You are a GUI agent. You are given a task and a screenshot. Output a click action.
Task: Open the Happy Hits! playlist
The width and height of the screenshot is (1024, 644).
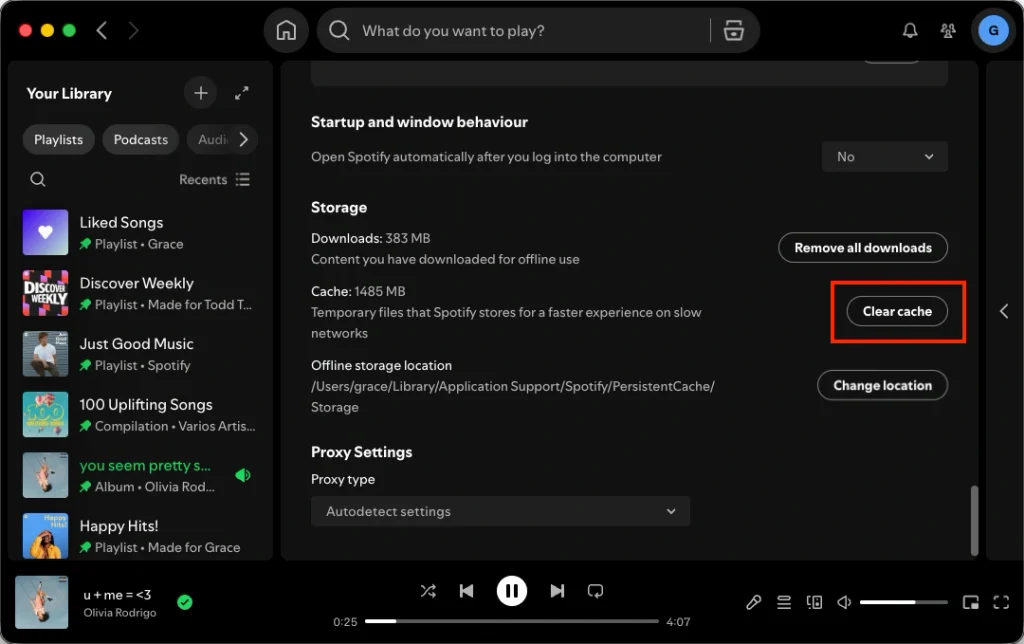point(140,536)
